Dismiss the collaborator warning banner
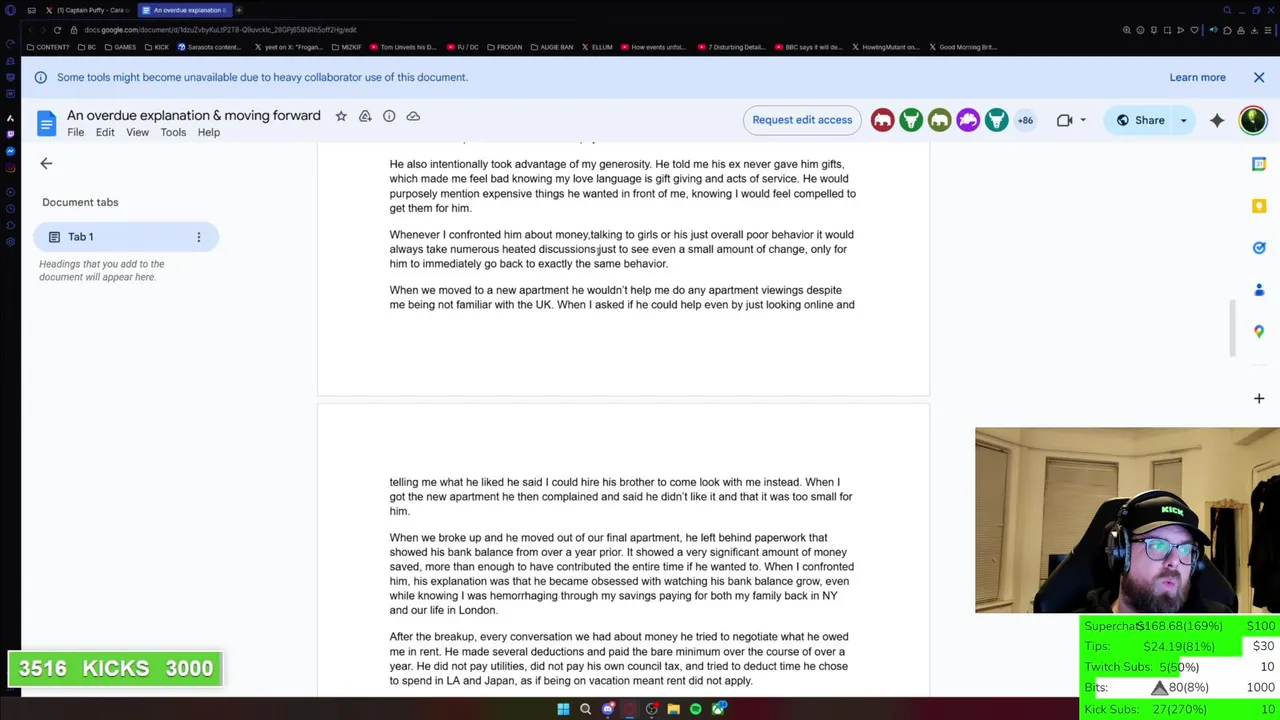The height and width of the screenshot is (720, 1280). [x=1259, y=77]
